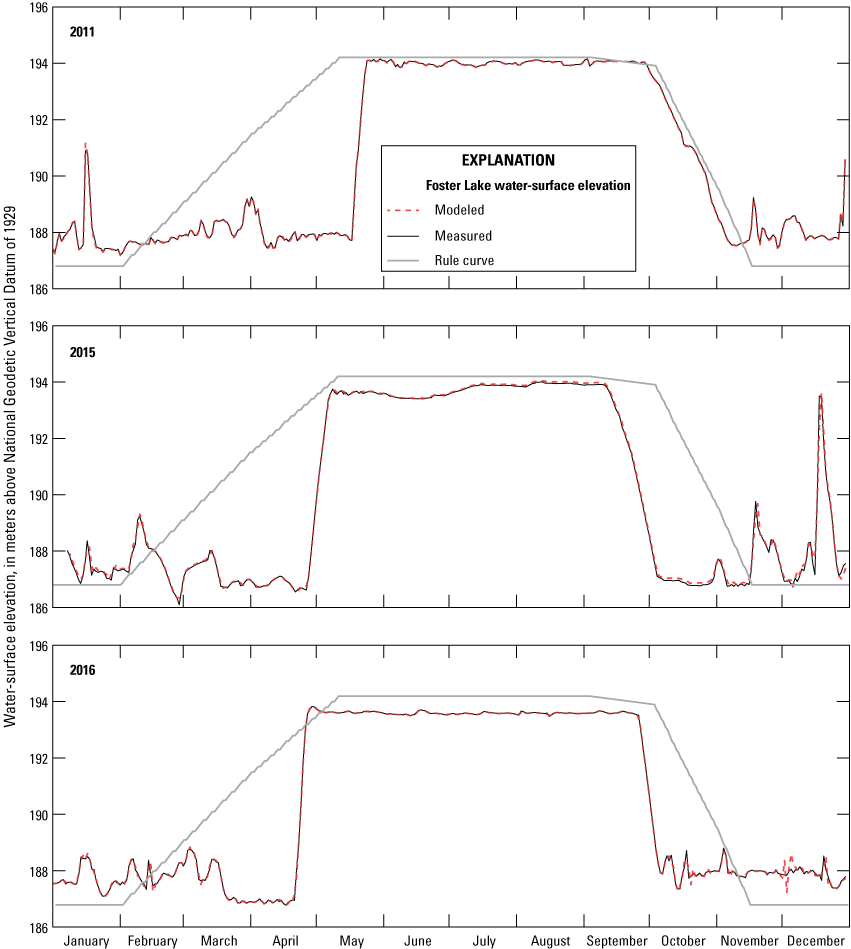Click the March label on the x-axis
851x949 pixels.
pos(219,941)
